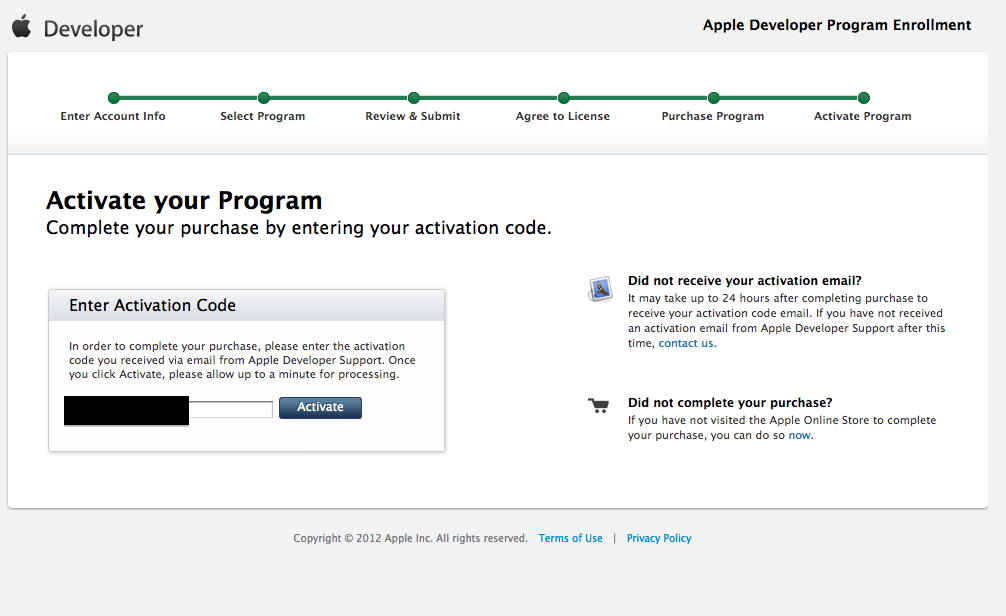Follow the 'now' Apple Online Store link
The height and width of the screenshot is (616, 1006).
tap(799, 435)
